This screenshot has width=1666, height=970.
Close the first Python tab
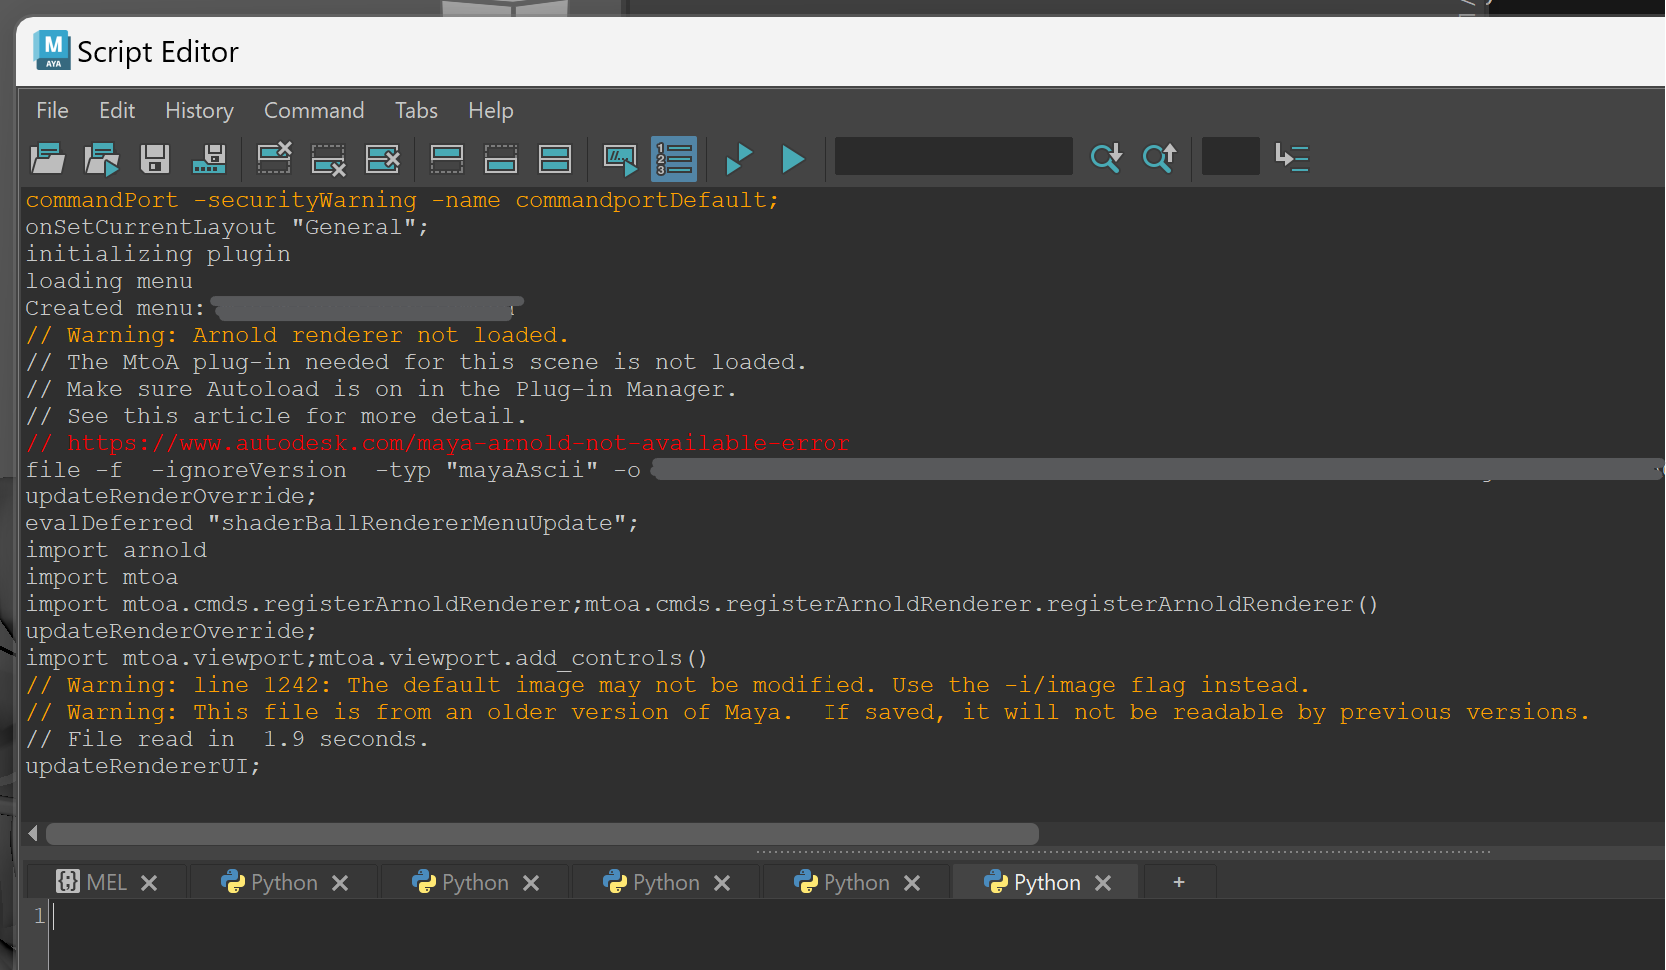(340, 883)
